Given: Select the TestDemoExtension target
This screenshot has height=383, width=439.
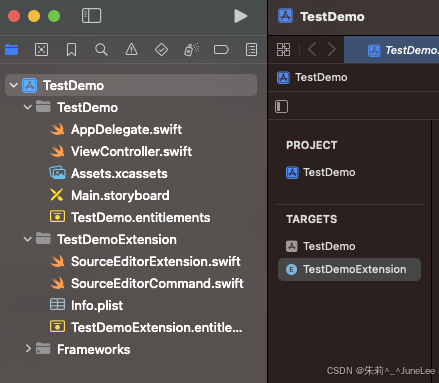Looking at the screenshot, I should click(349, 269).
